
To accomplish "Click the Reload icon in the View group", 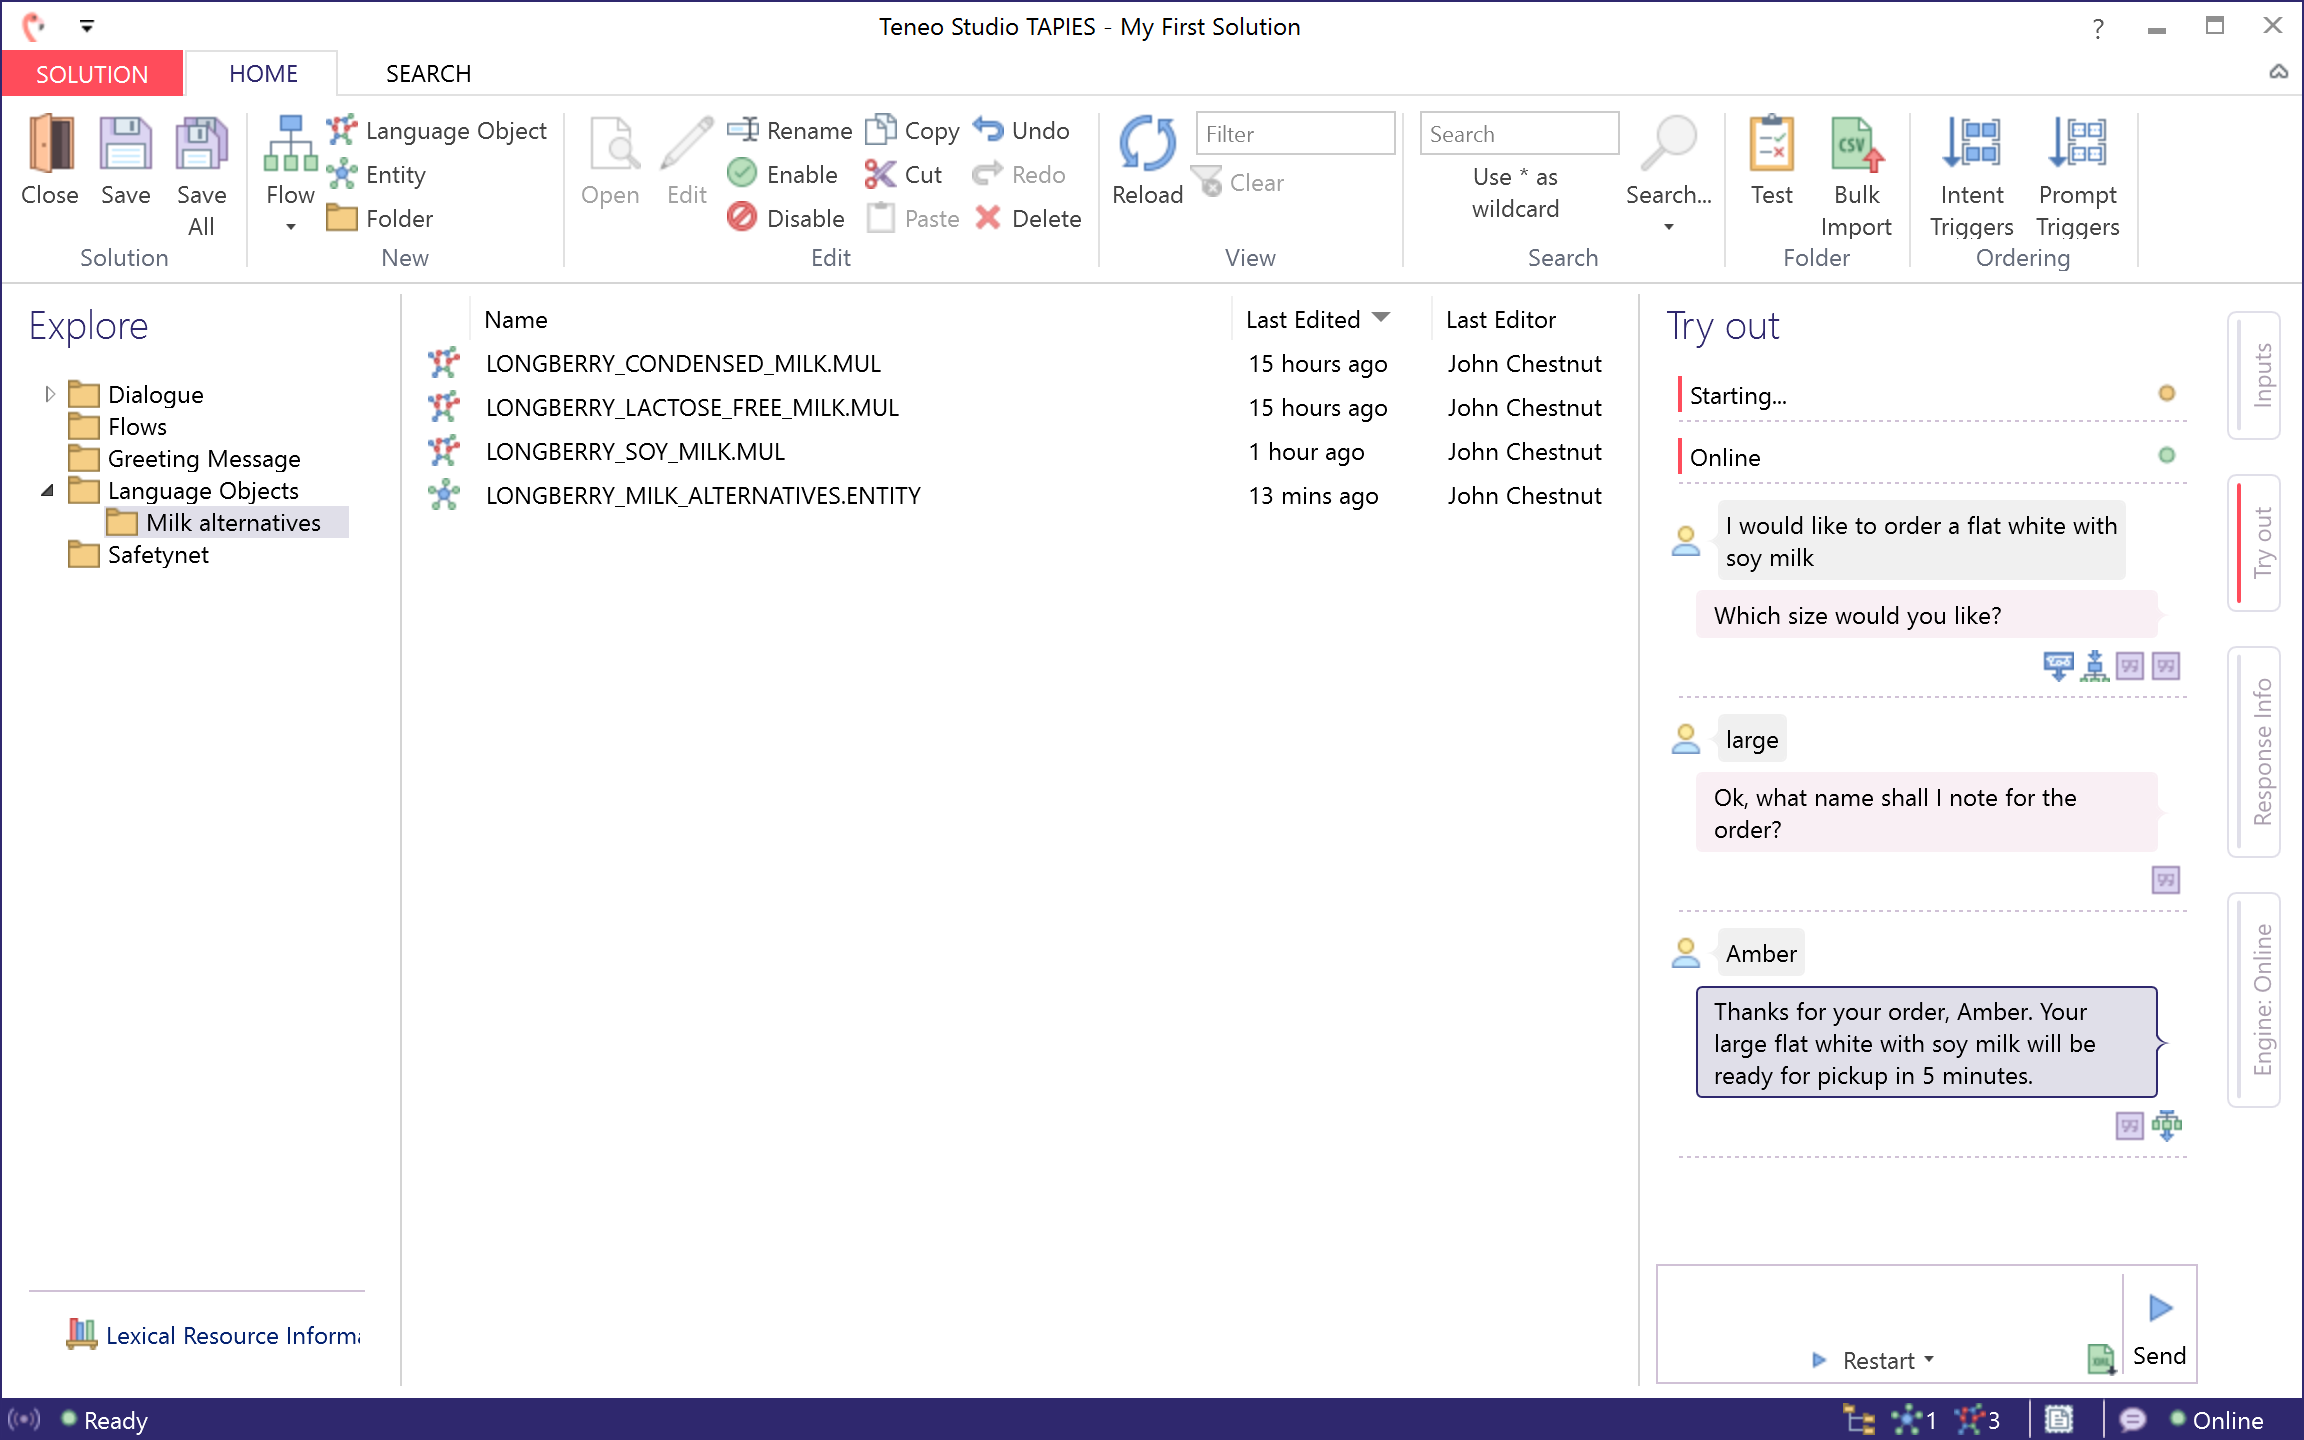I will click(1146, 145).
